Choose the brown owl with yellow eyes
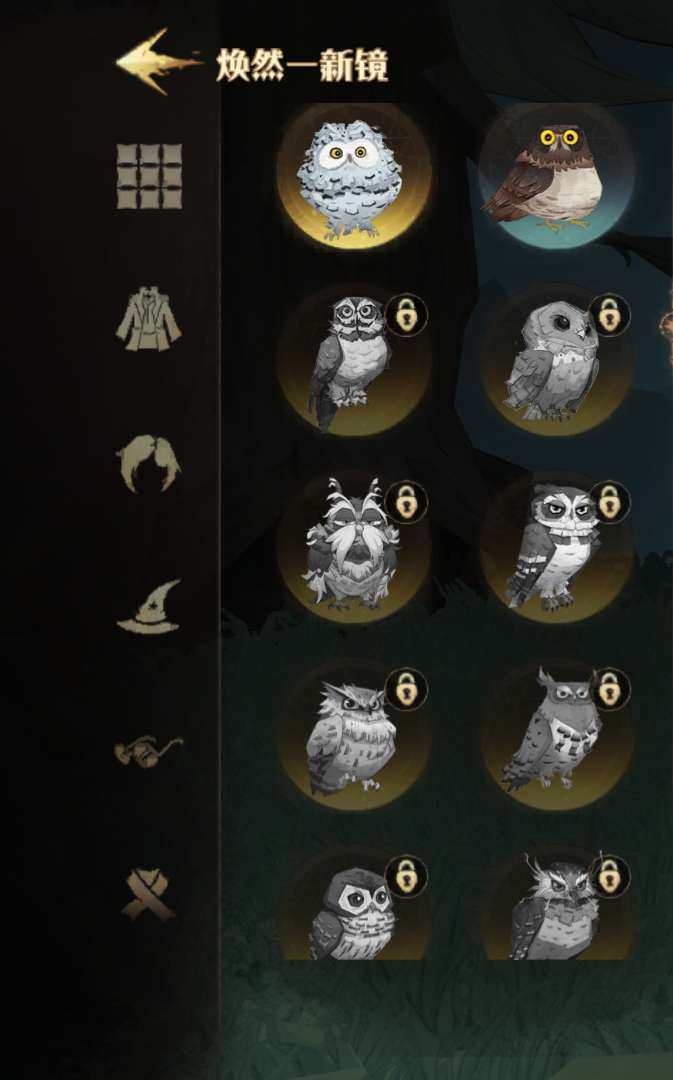673x1080 pixels. click(557, 177)
